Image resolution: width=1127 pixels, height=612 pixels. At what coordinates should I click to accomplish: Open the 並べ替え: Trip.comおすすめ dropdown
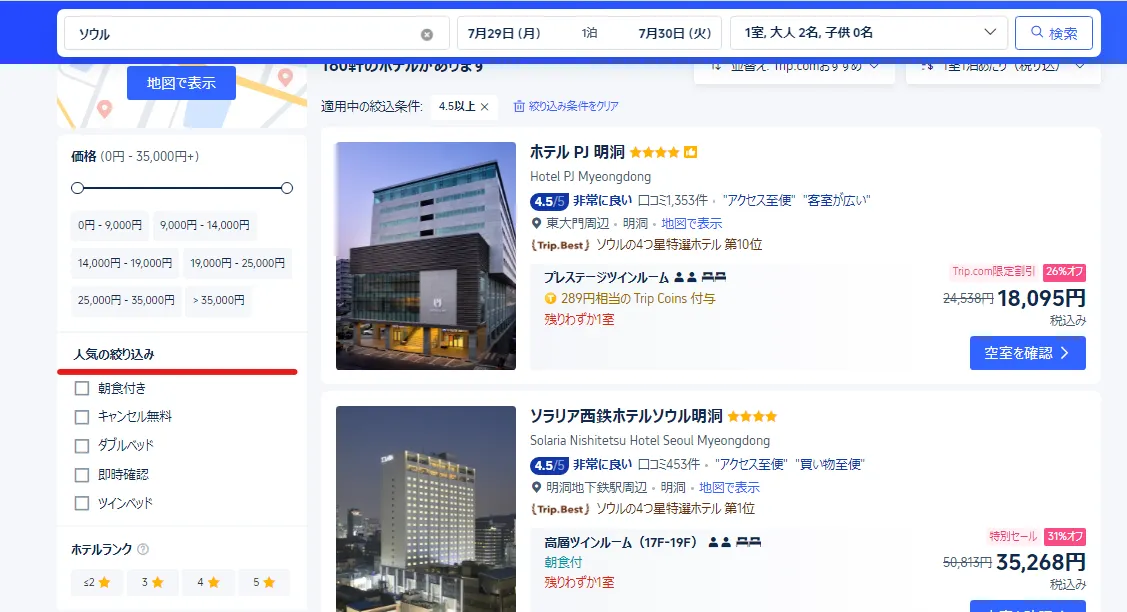[793, 66]
